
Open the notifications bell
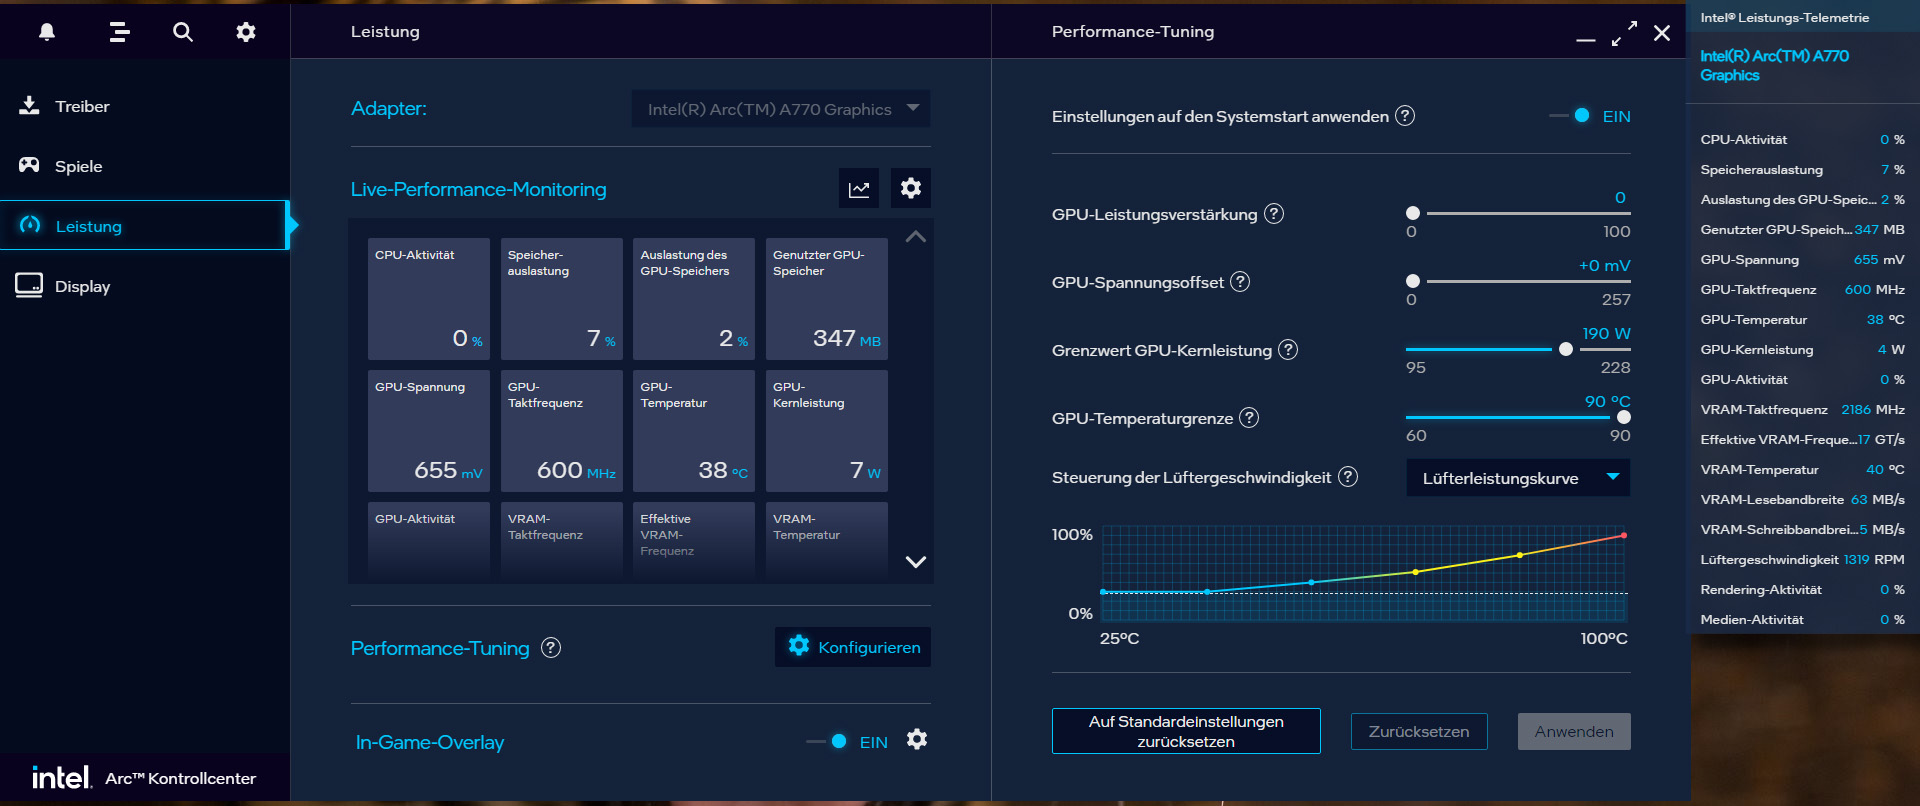[47, 32]
